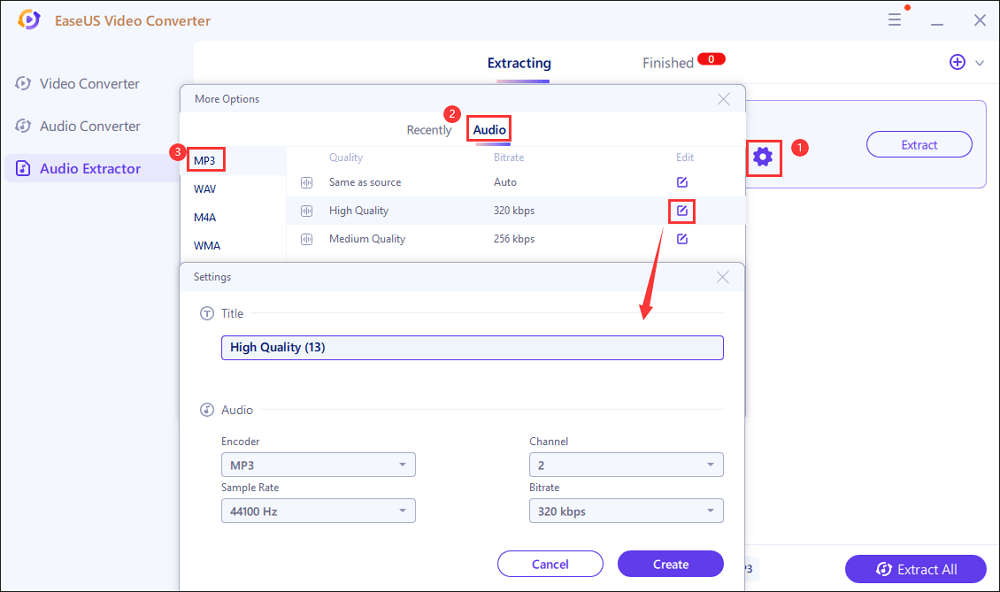Click the add file plus icon

[957, 62]
